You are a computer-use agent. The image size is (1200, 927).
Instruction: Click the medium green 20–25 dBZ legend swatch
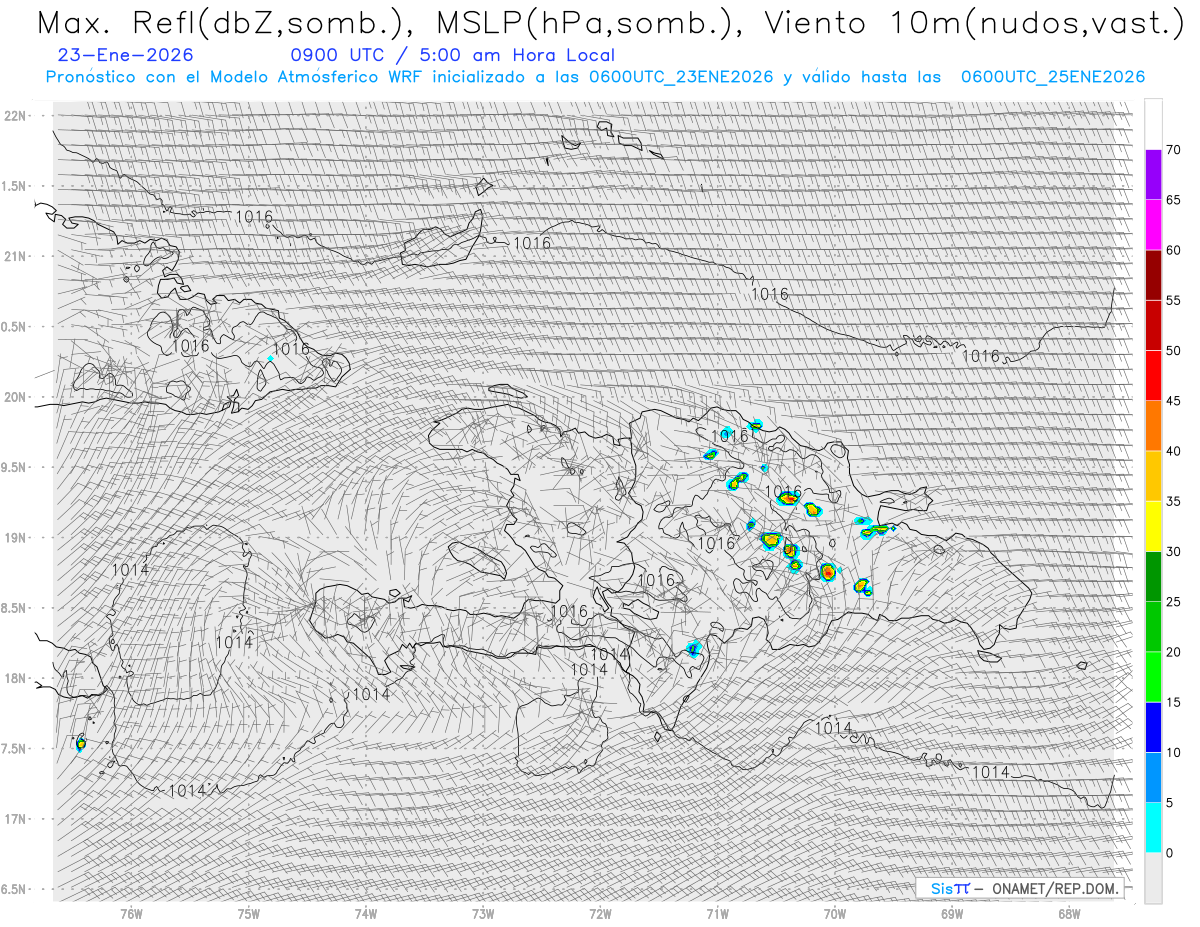pos(1153,627)
